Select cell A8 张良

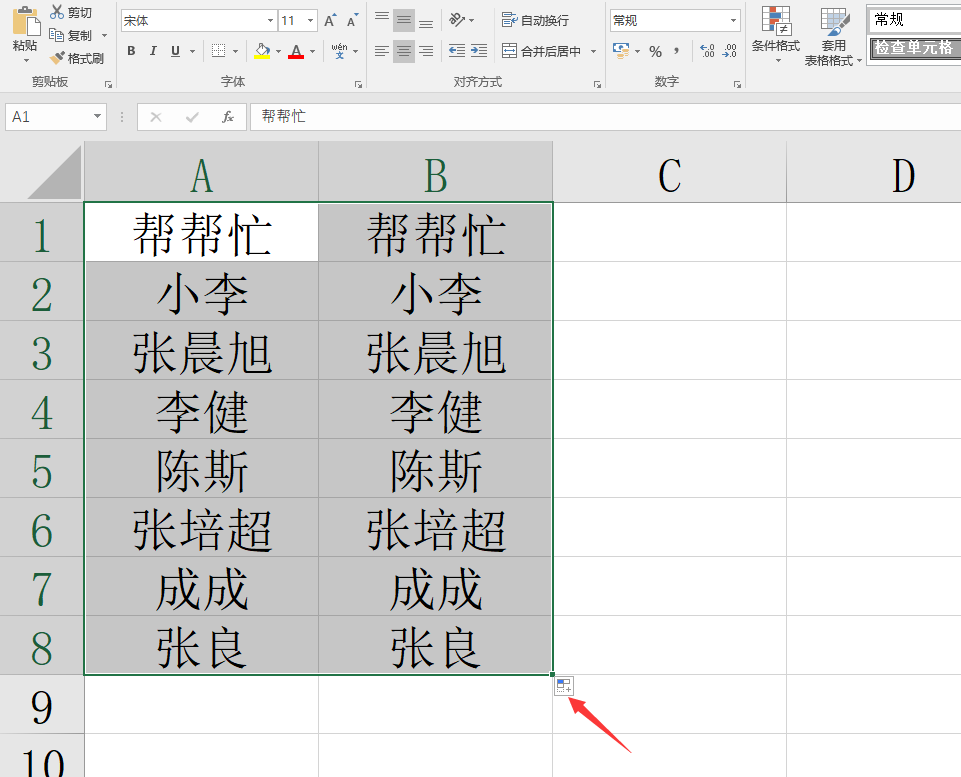202,645
